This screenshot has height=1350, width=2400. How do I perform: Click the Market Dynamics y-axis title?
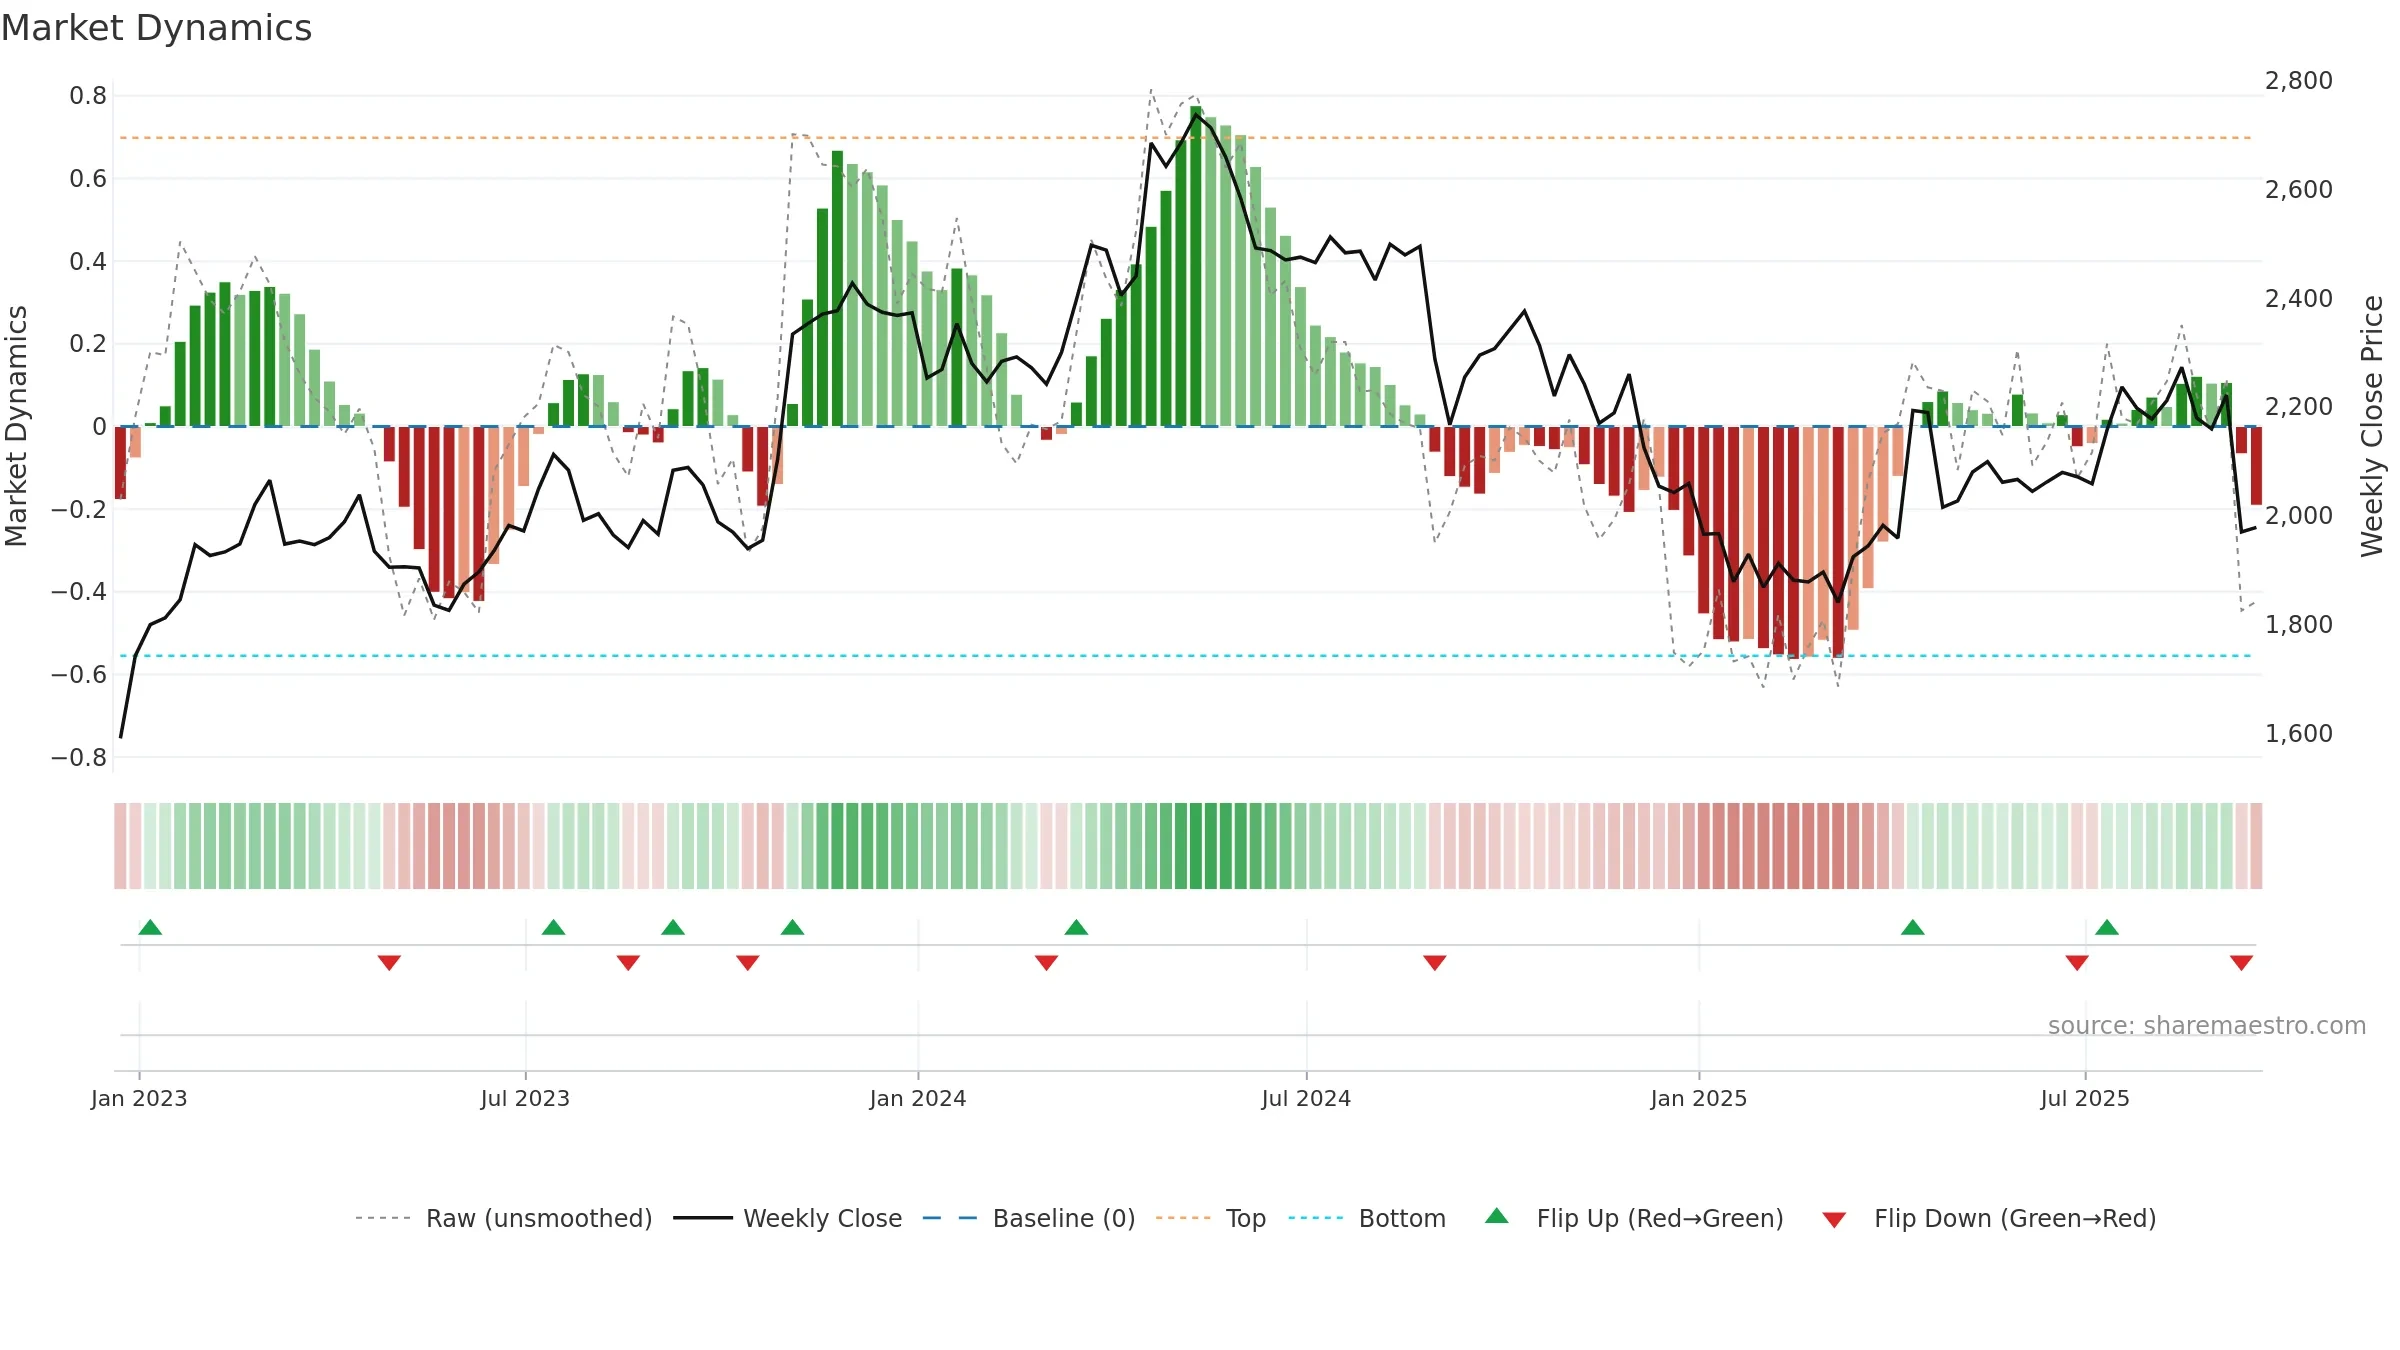coord(16,426)
